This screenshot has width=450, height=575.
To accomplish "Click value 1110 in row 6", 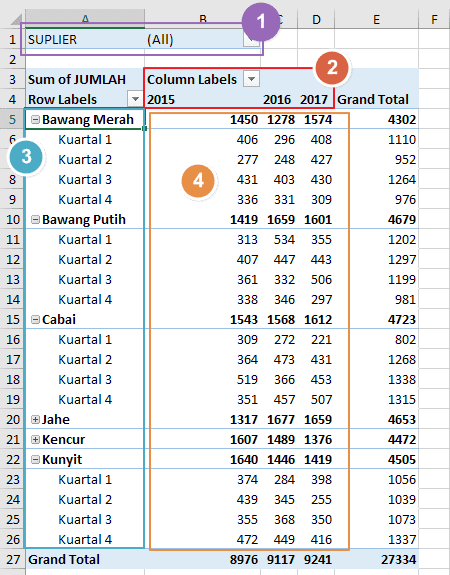I will pos(402,140).
